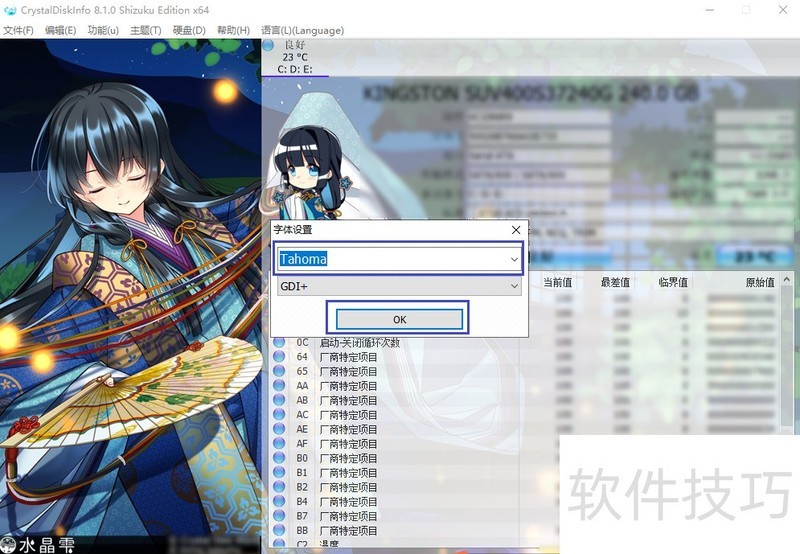This screenshot has width=800, height=554.
Task: Close the 字体设置 dialog
Action: click(x=516, y=230)
